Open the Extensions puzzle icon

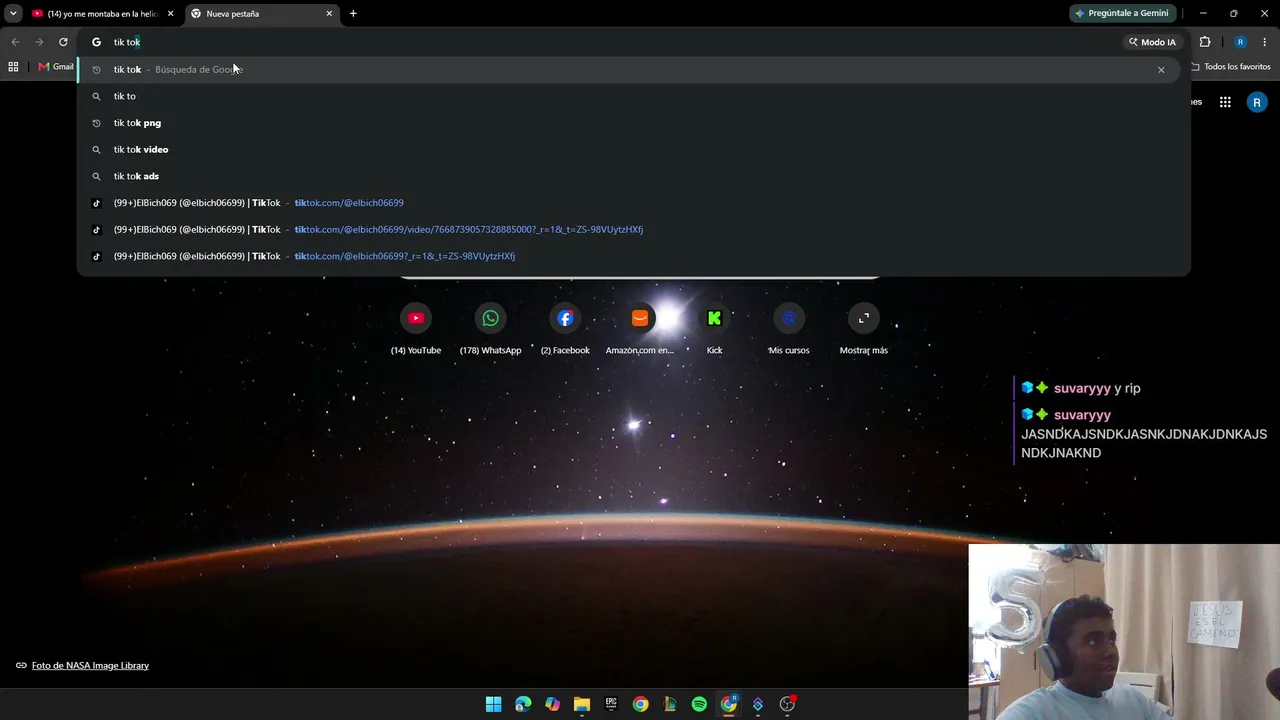click(x=1205, y=42)
